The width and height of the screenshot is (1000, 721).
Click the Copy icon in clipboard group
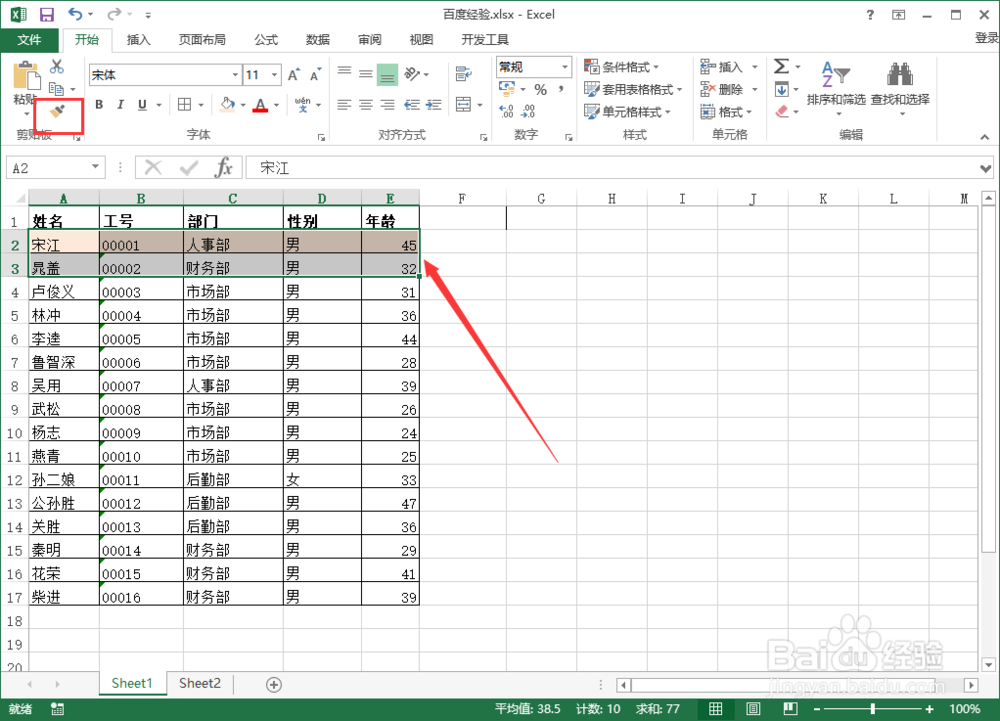click(x=57, y=89)
